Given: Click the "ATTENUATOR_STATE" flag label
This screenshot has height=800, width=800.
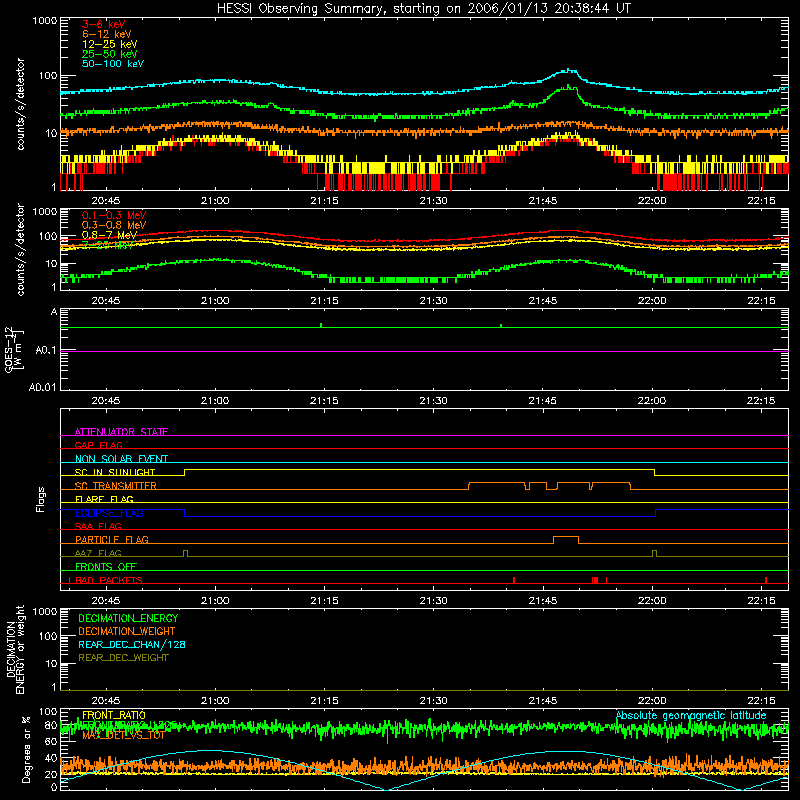Looking at the screenshot, I should pos(121,432).
